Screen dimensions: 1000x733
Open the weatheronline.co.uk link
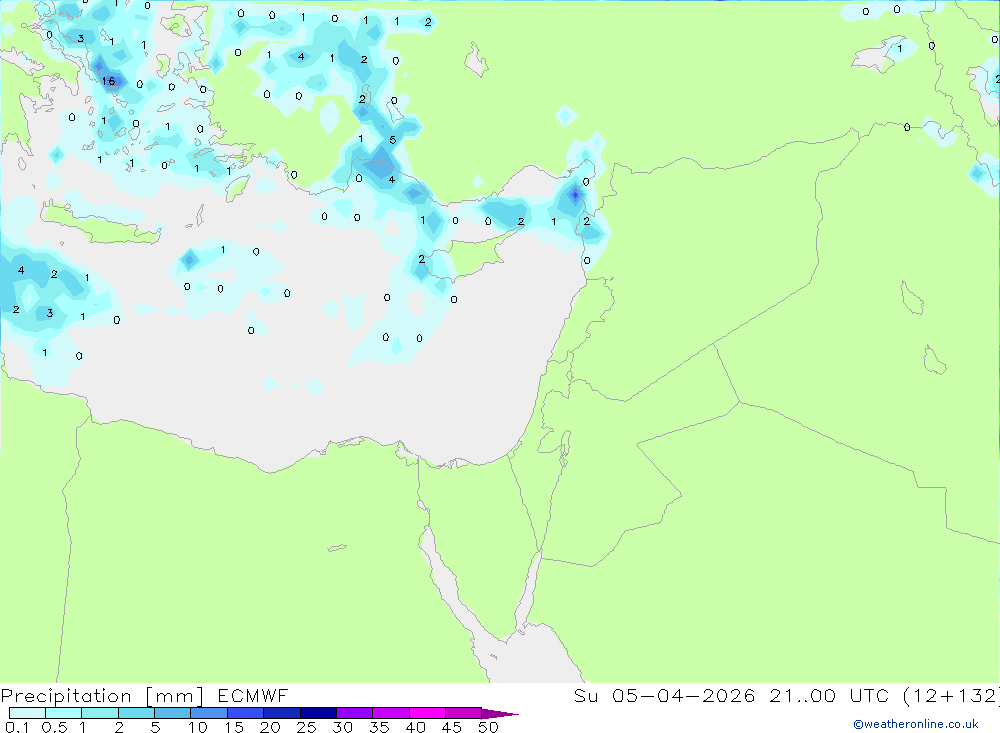click(x=915, y=724)
